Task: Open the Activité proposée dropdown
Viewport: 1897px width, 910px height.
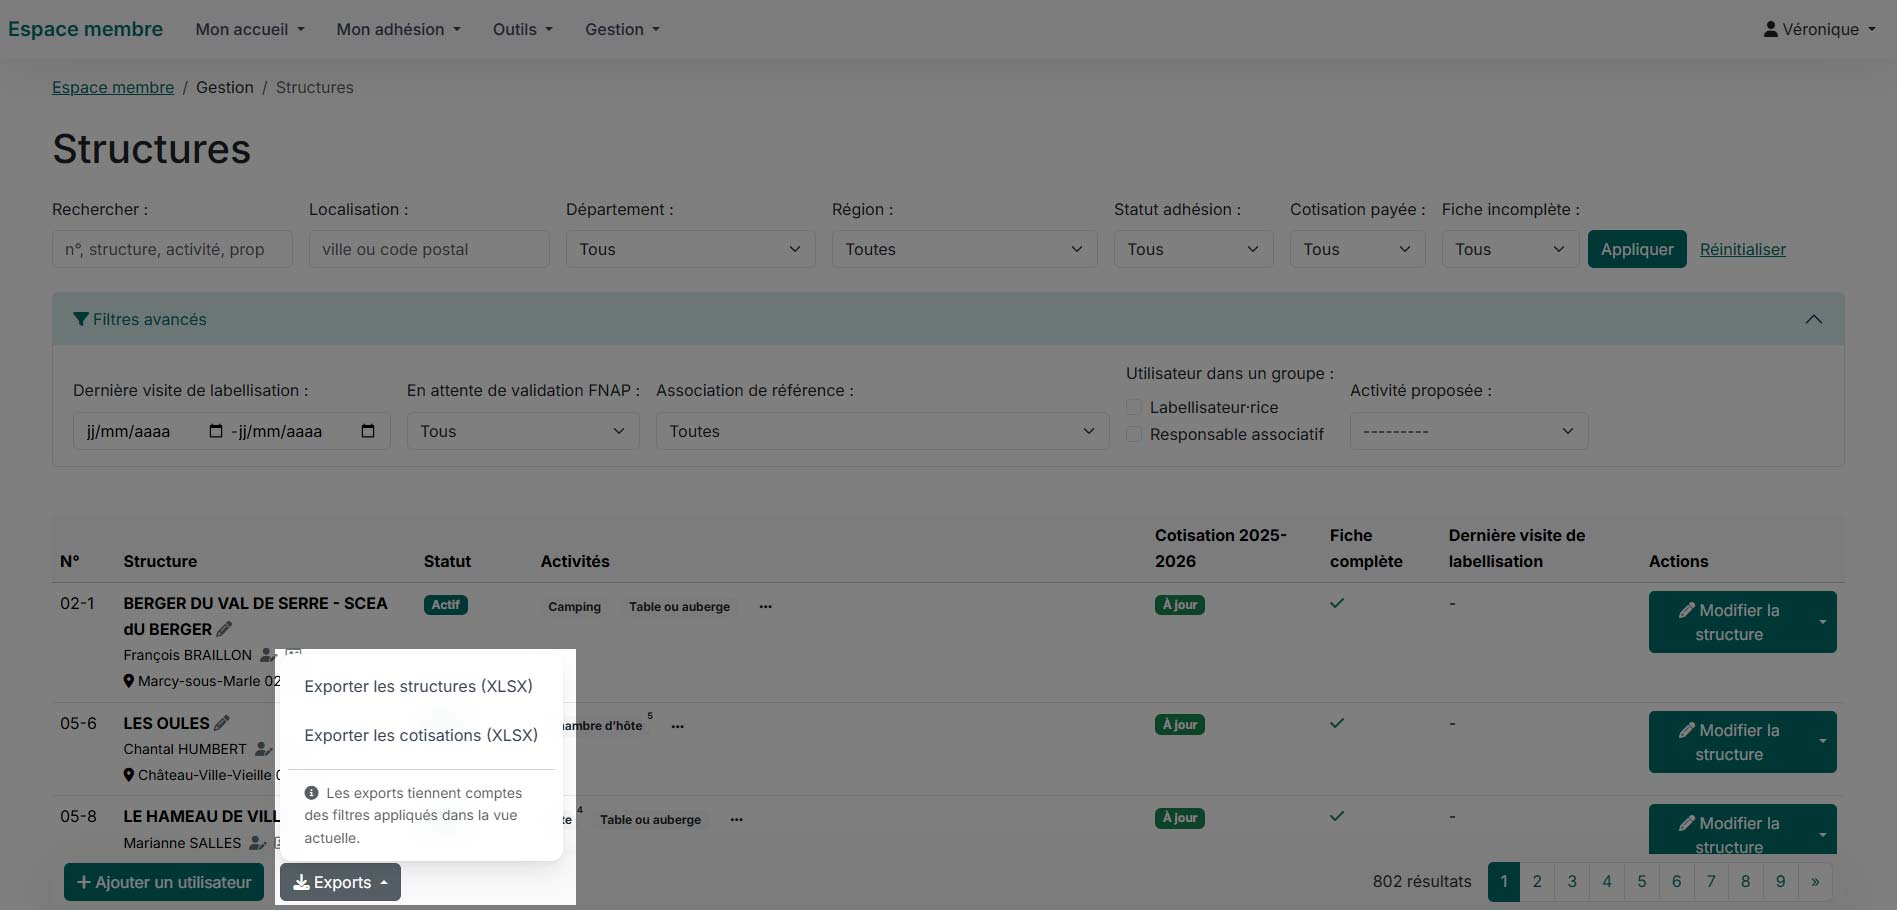Action: click(1468, 431)
